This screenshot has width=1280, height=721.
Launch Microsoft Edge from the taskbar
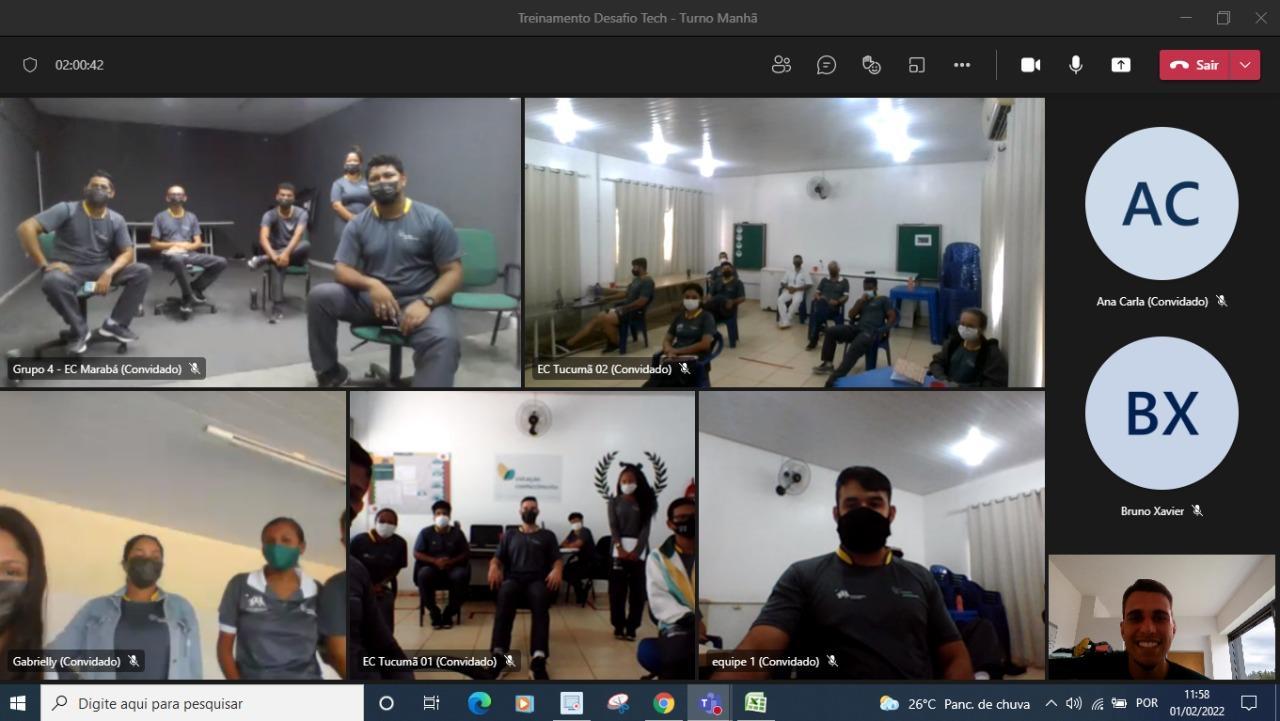pyautogui.click(x=479, y=703)
